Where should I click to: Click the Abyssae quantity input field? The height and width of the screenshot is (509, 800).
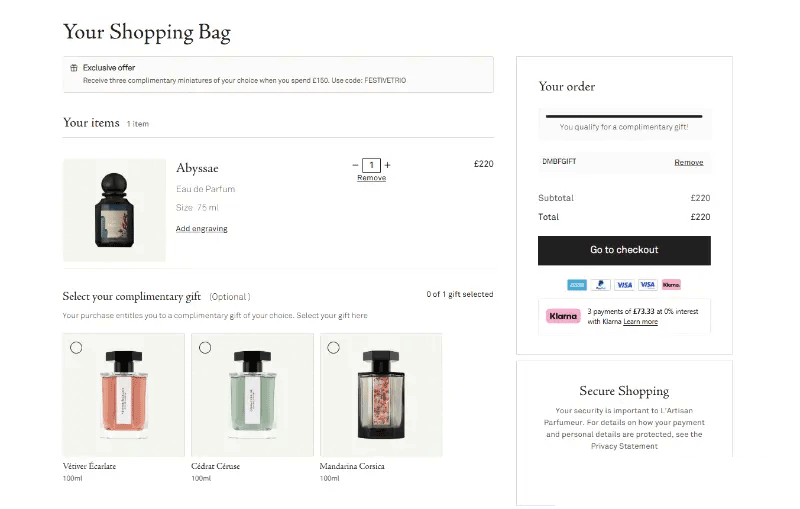[x=371, y=165]
